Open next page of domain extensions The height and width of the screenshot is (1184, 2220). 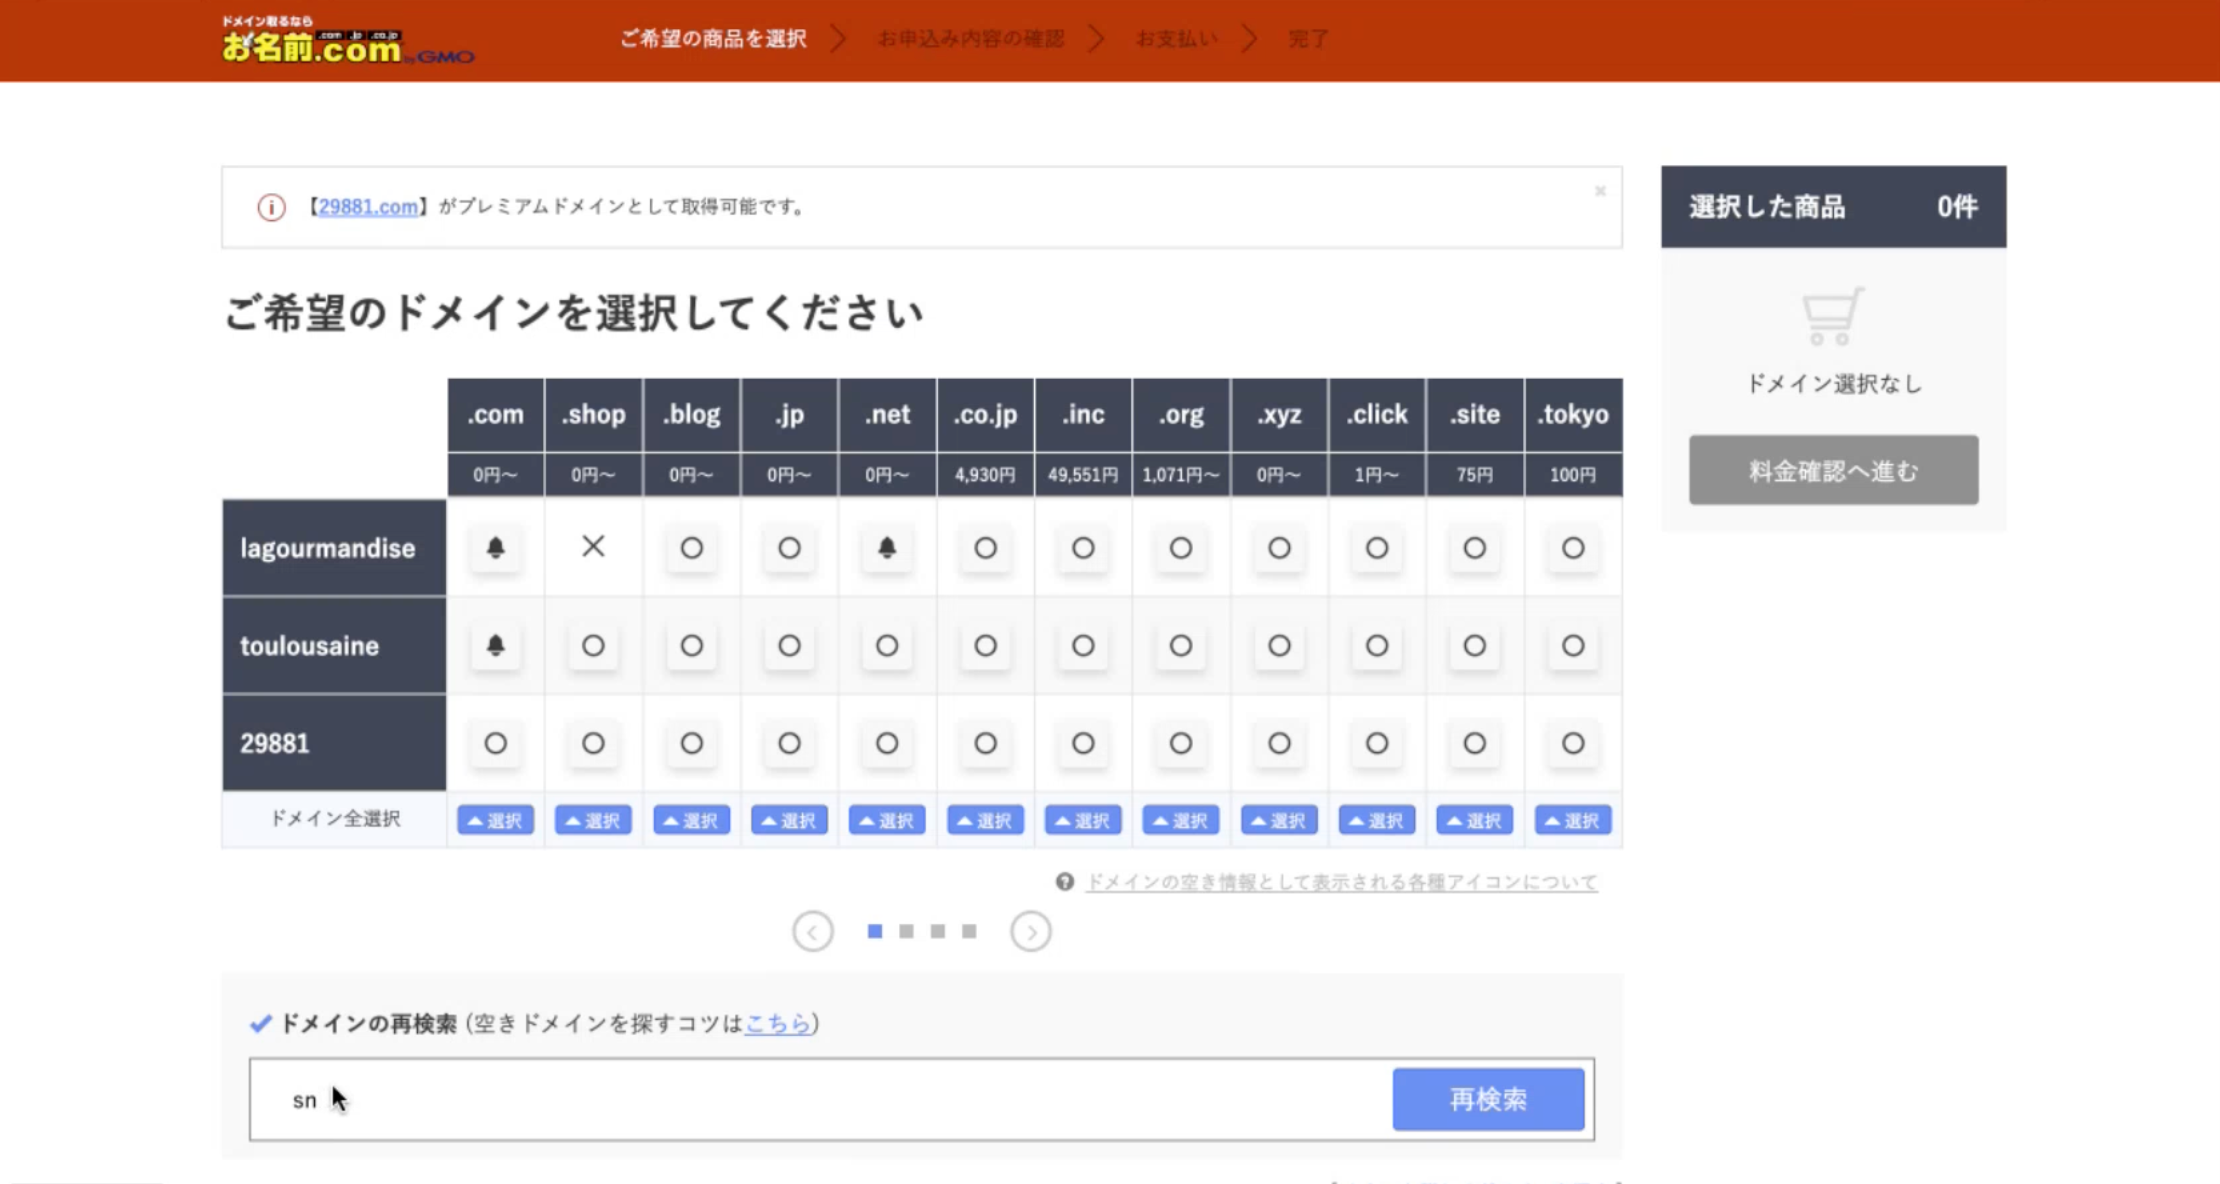1030,930
